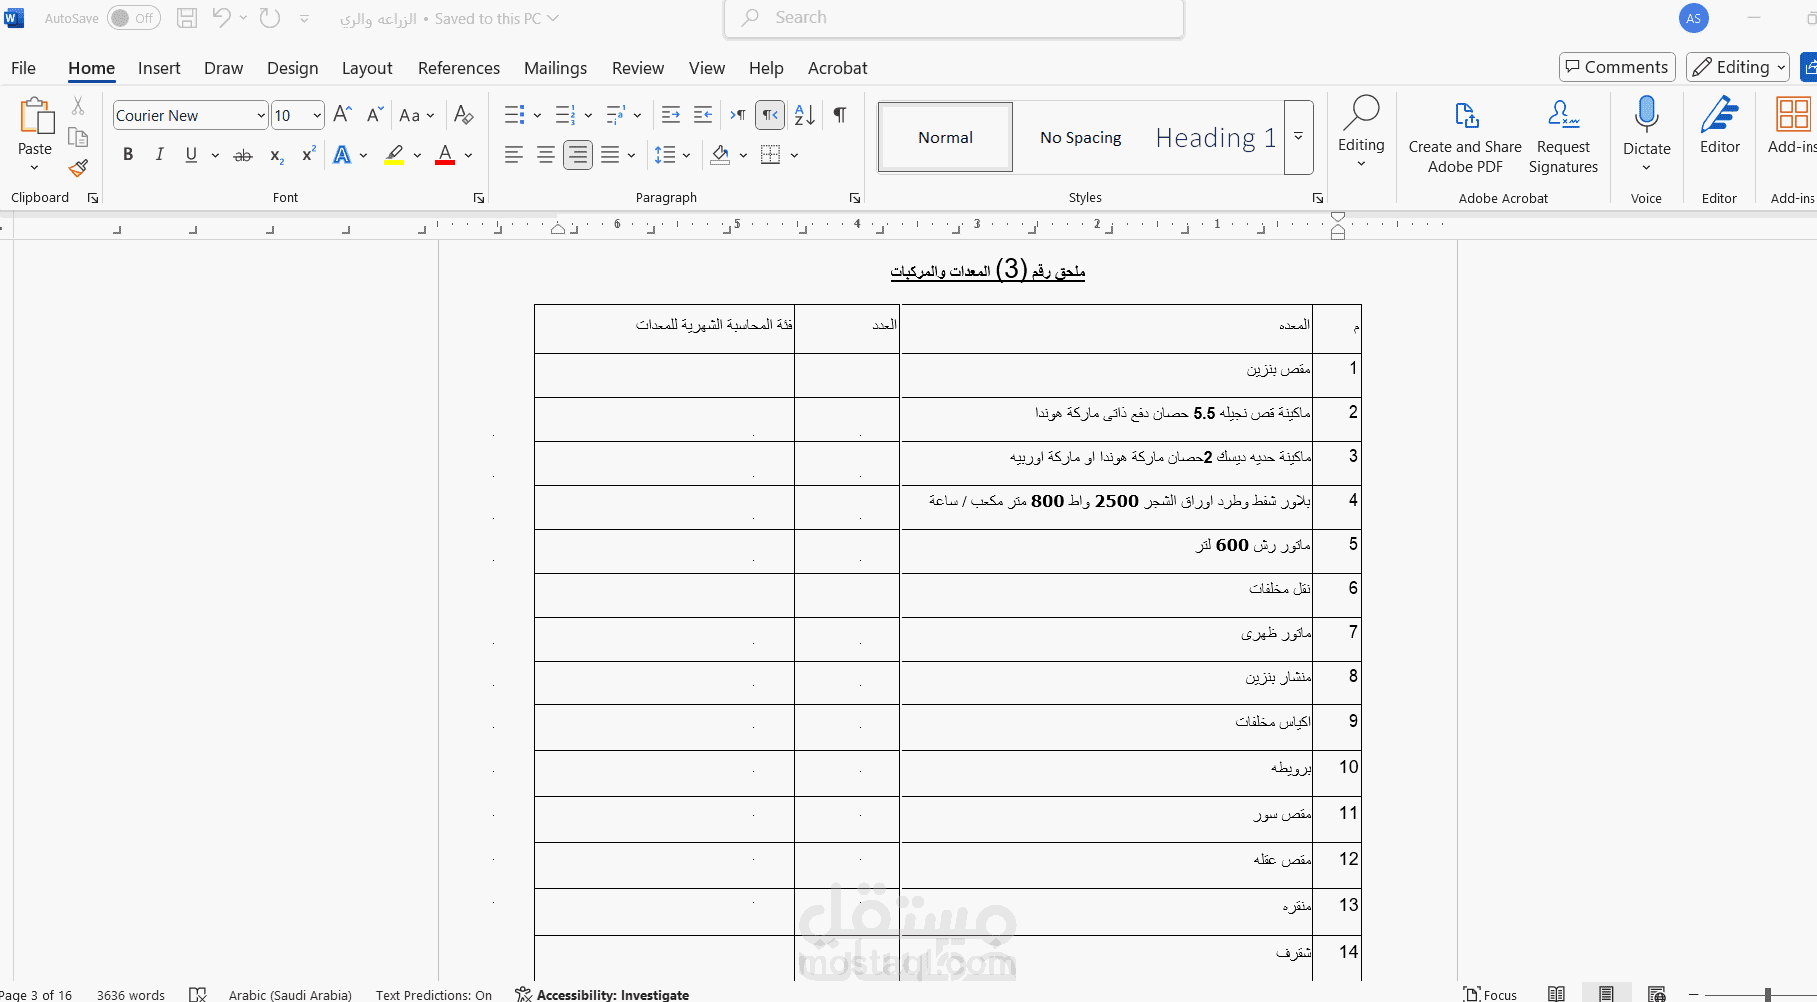Open the bullets list dropdown
Screen dimensions: 1817x1002
[537, 115]
